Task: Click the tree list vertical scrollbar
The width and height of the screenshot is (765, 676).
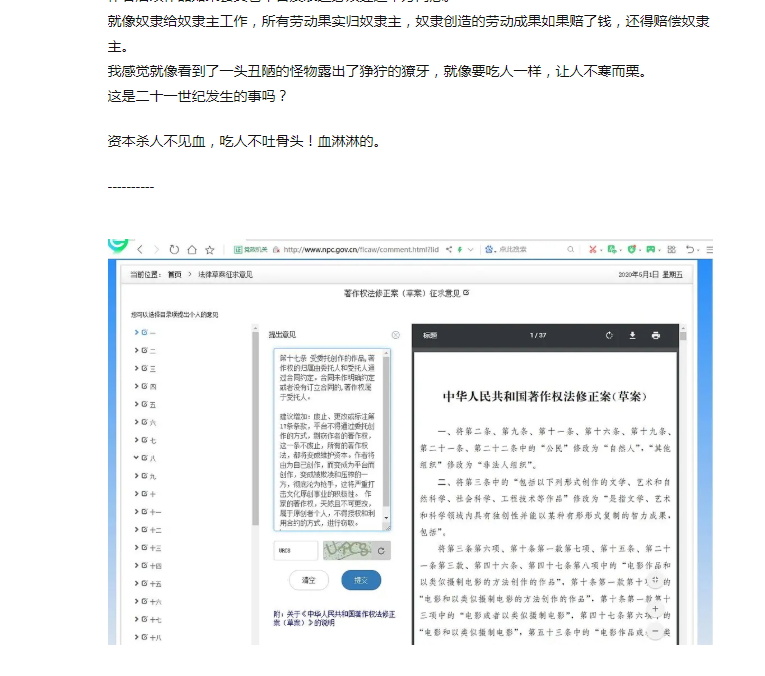Action: point(255,429)
